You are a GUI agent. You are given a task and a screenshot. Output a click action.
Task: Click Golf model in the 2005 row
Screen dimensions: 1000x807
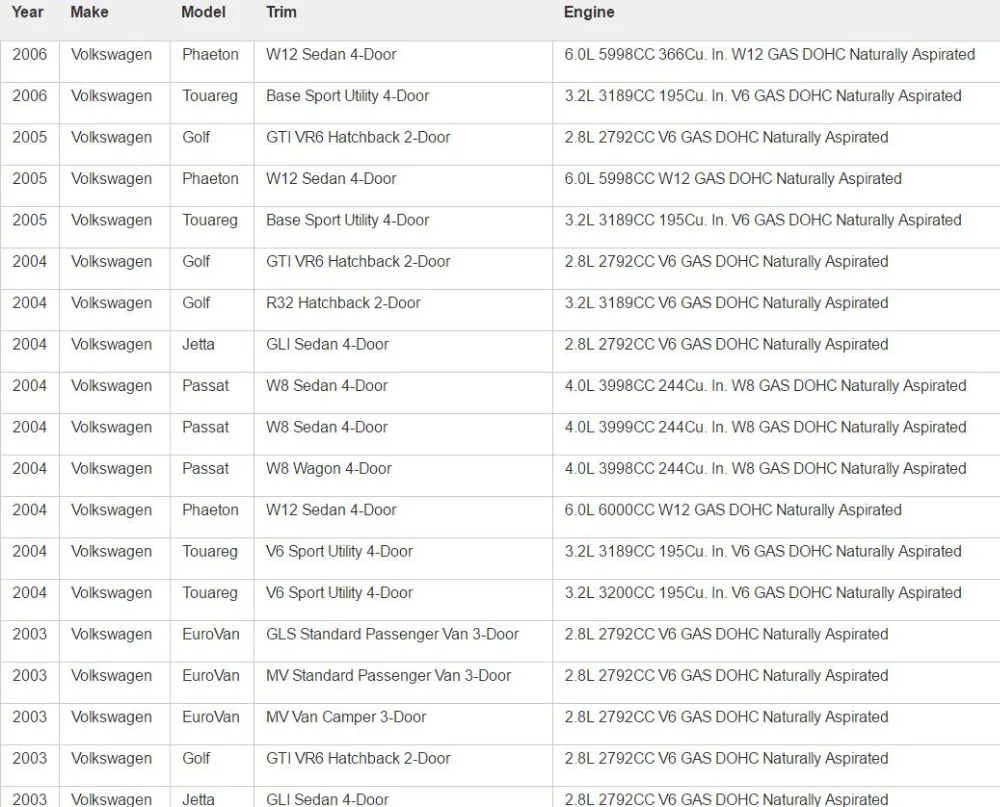click(x=196, y=138)
